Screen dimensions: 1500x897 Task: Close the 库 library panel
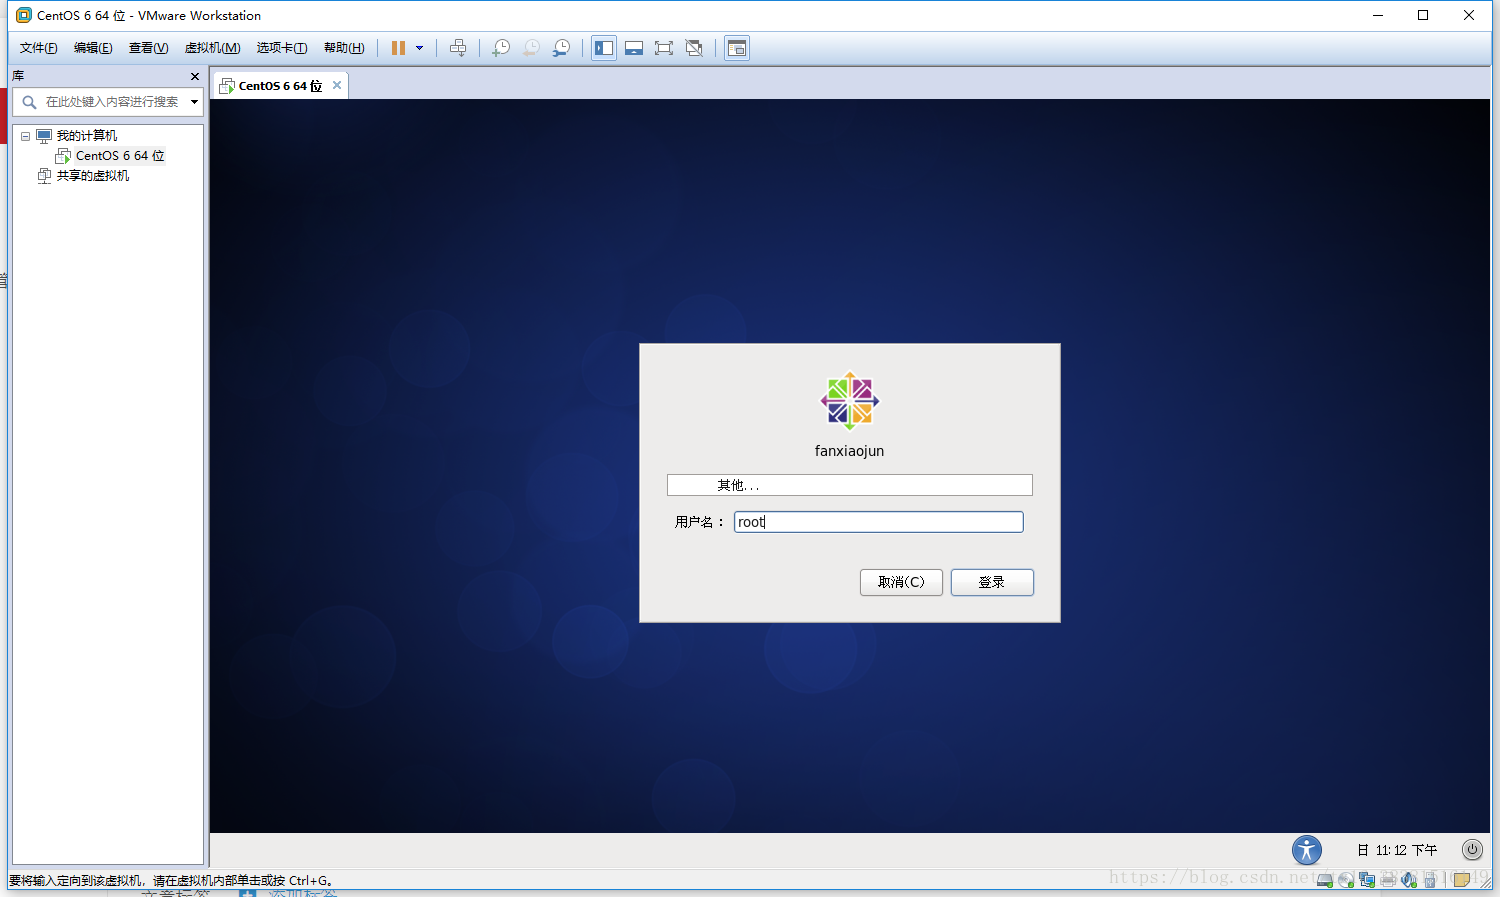[195, 76]
